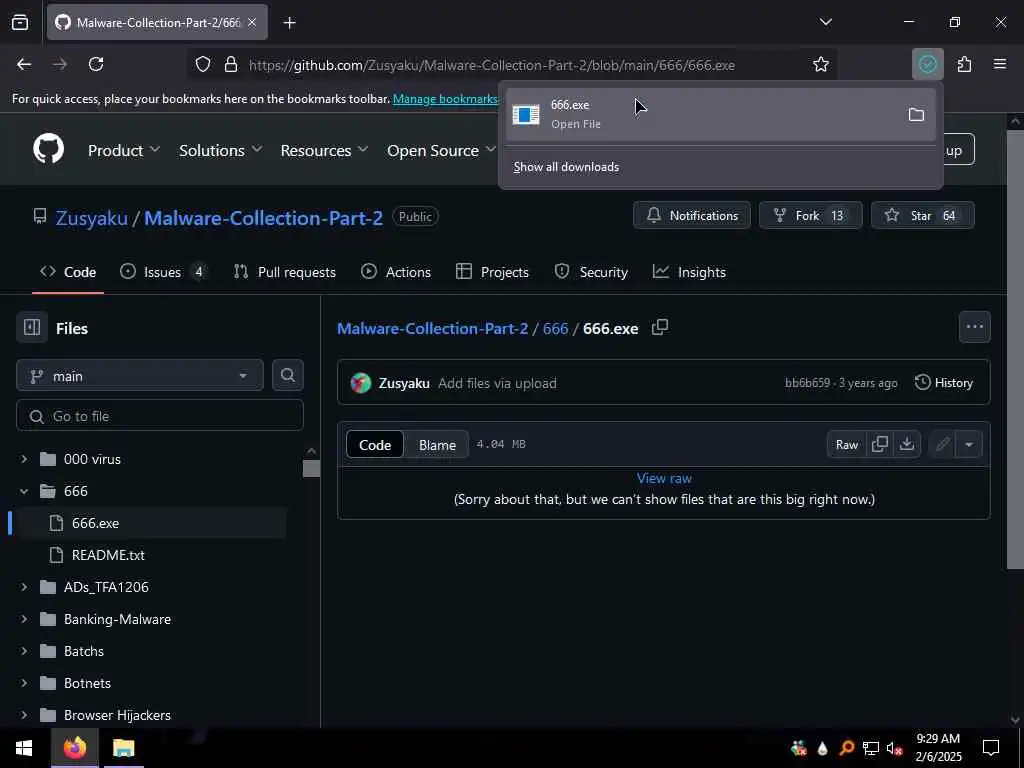Switch to the Projects tab
Screen dimensions: 1024x768
tap(492, 272)
